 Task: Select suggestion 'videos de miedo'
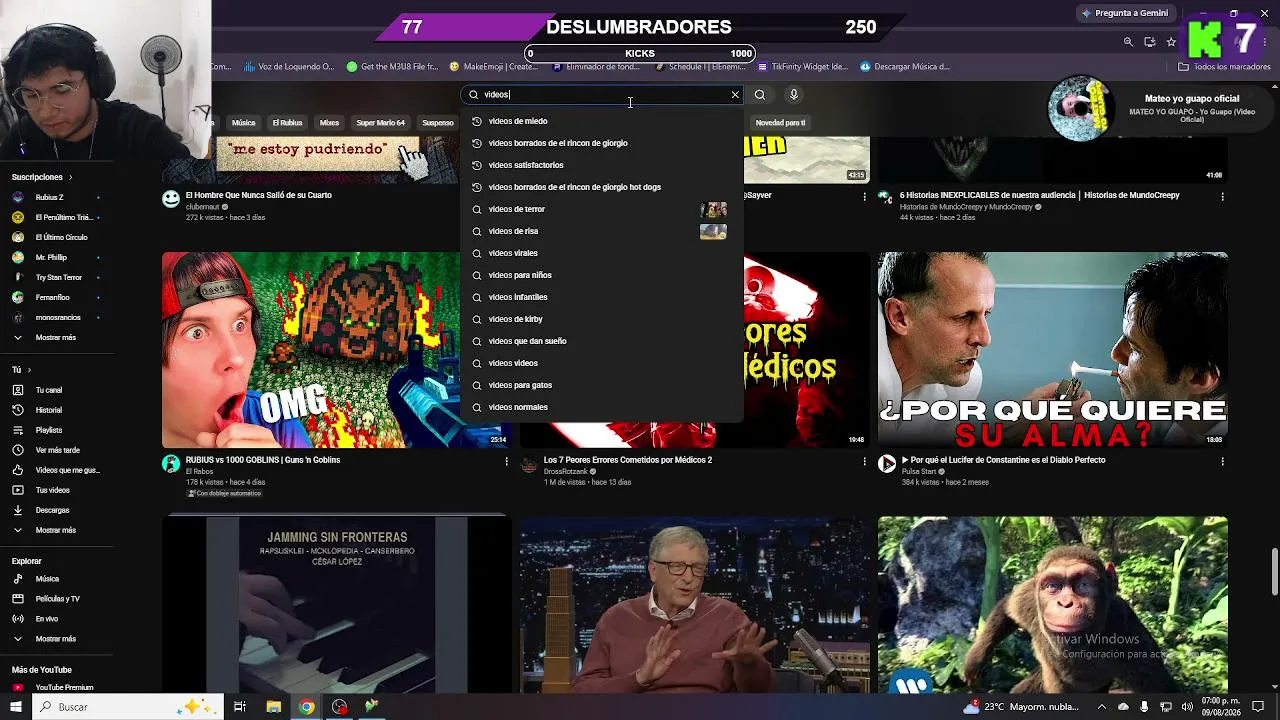click(601, 121)
